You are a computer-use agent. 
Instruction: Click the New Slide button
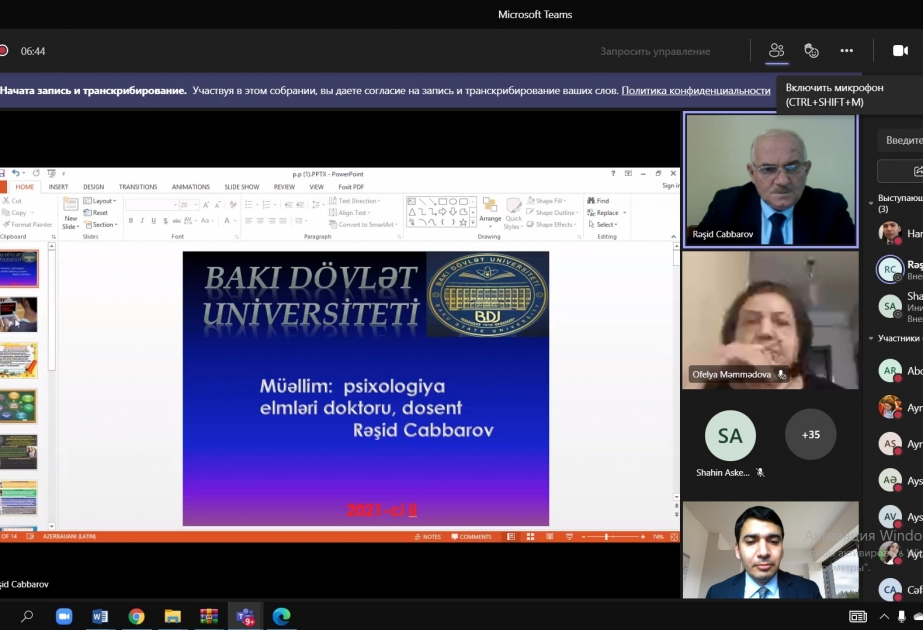coord(71,213)
